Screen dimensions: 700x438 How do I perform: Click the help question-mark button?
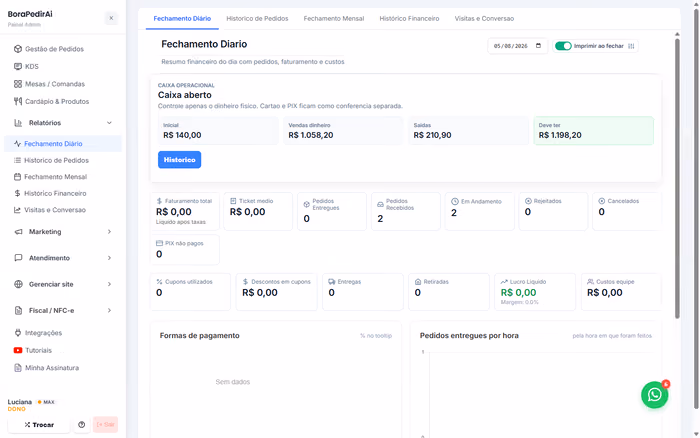(82, 425)
